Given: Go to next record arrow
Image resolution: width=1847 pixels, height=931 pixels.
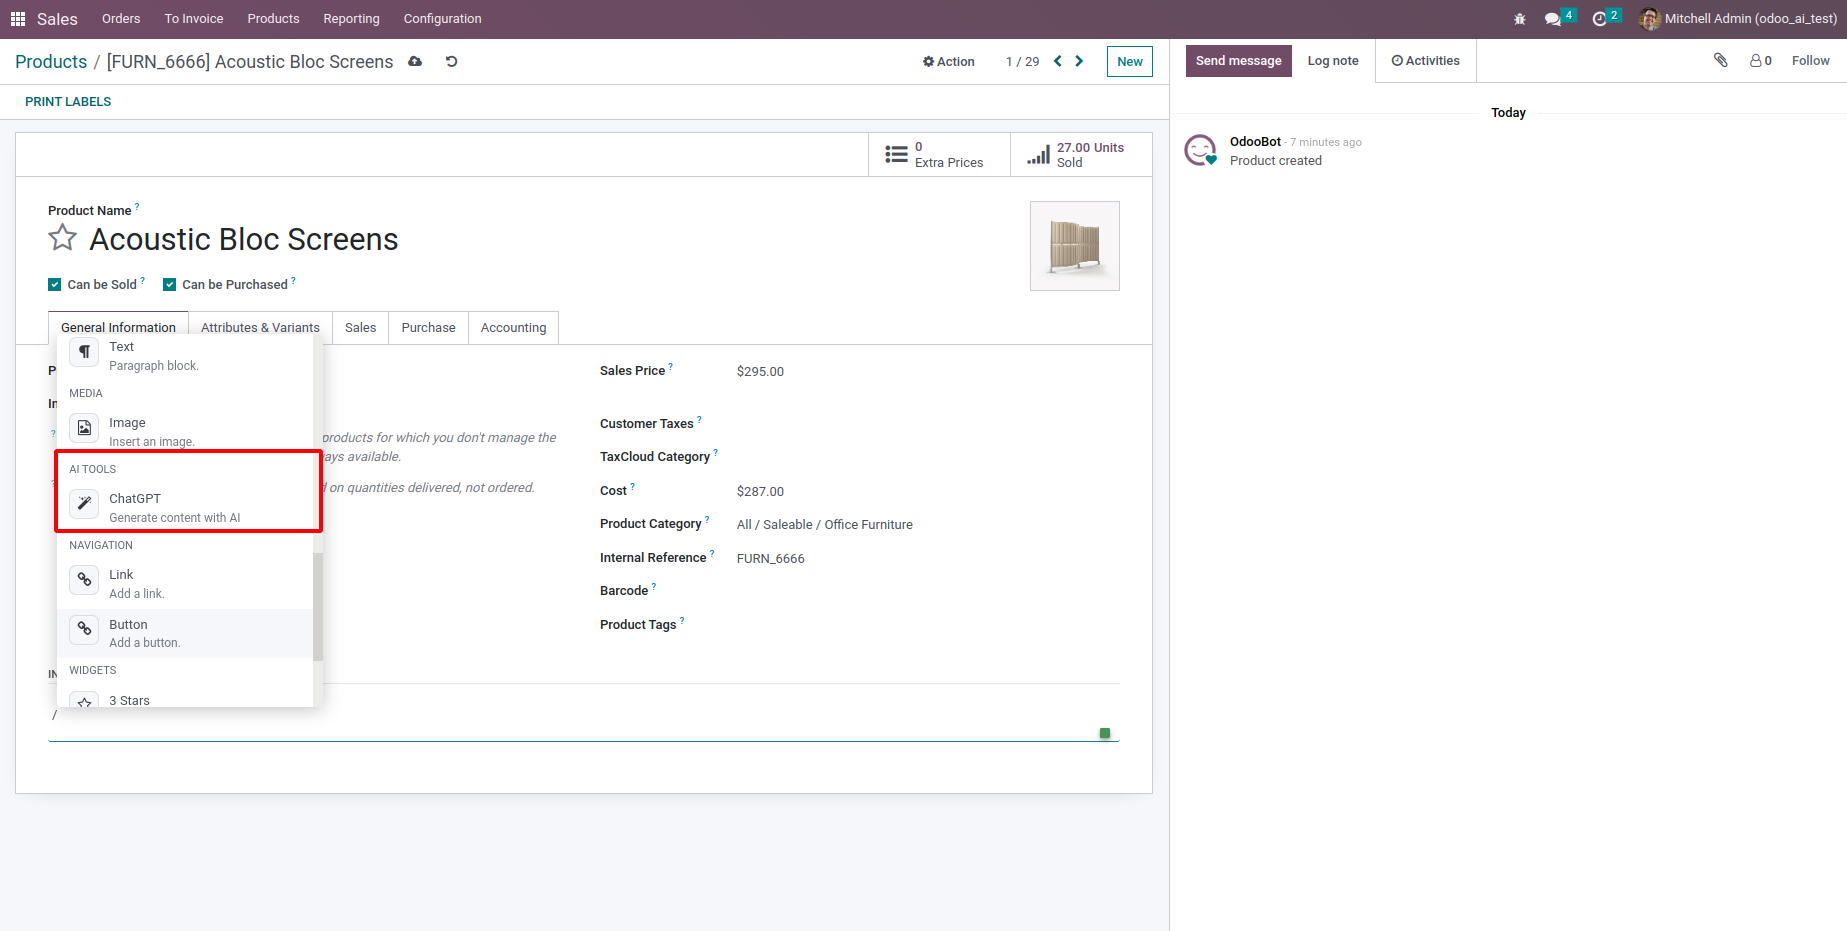Looking at the screenshot, I should 1079,61.
